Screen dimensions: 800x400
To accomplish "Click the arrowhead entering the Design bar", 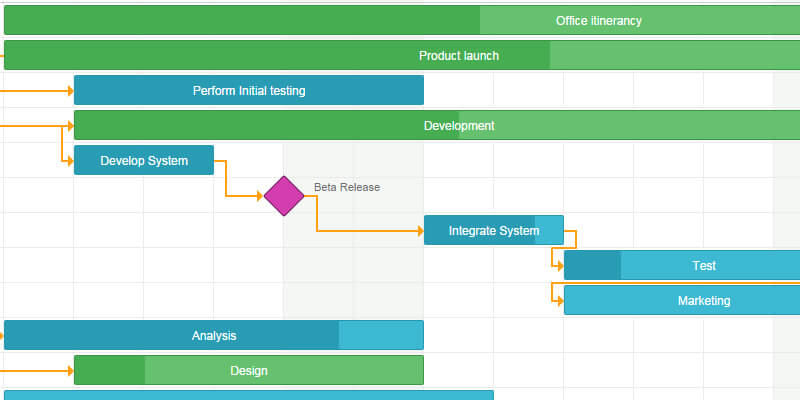I will (x=70, y=371).
